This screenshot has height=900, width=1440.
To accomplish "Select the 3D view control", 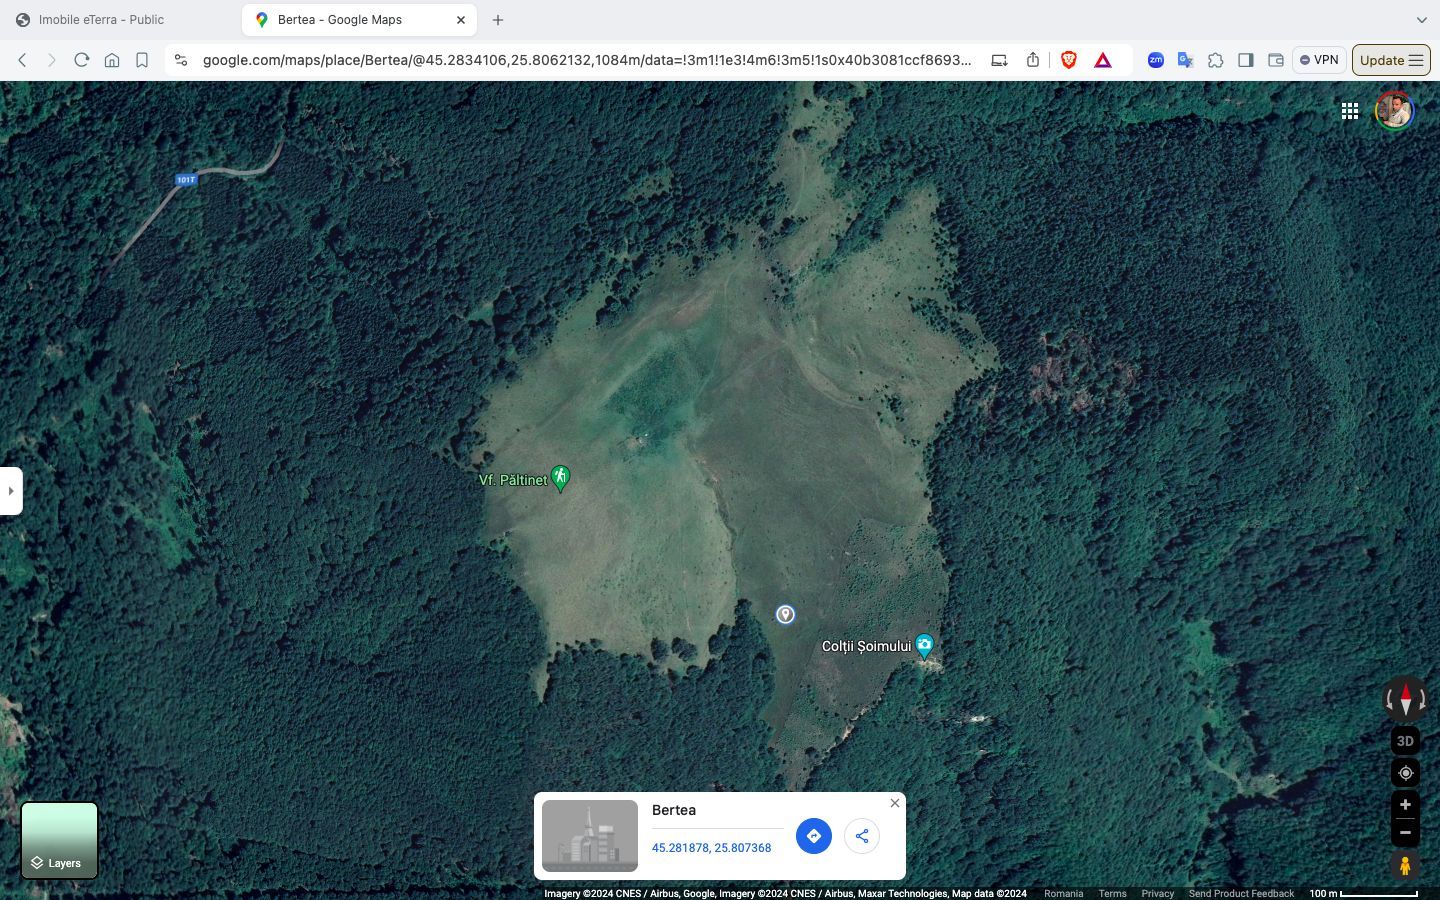I will point(1405,741).
